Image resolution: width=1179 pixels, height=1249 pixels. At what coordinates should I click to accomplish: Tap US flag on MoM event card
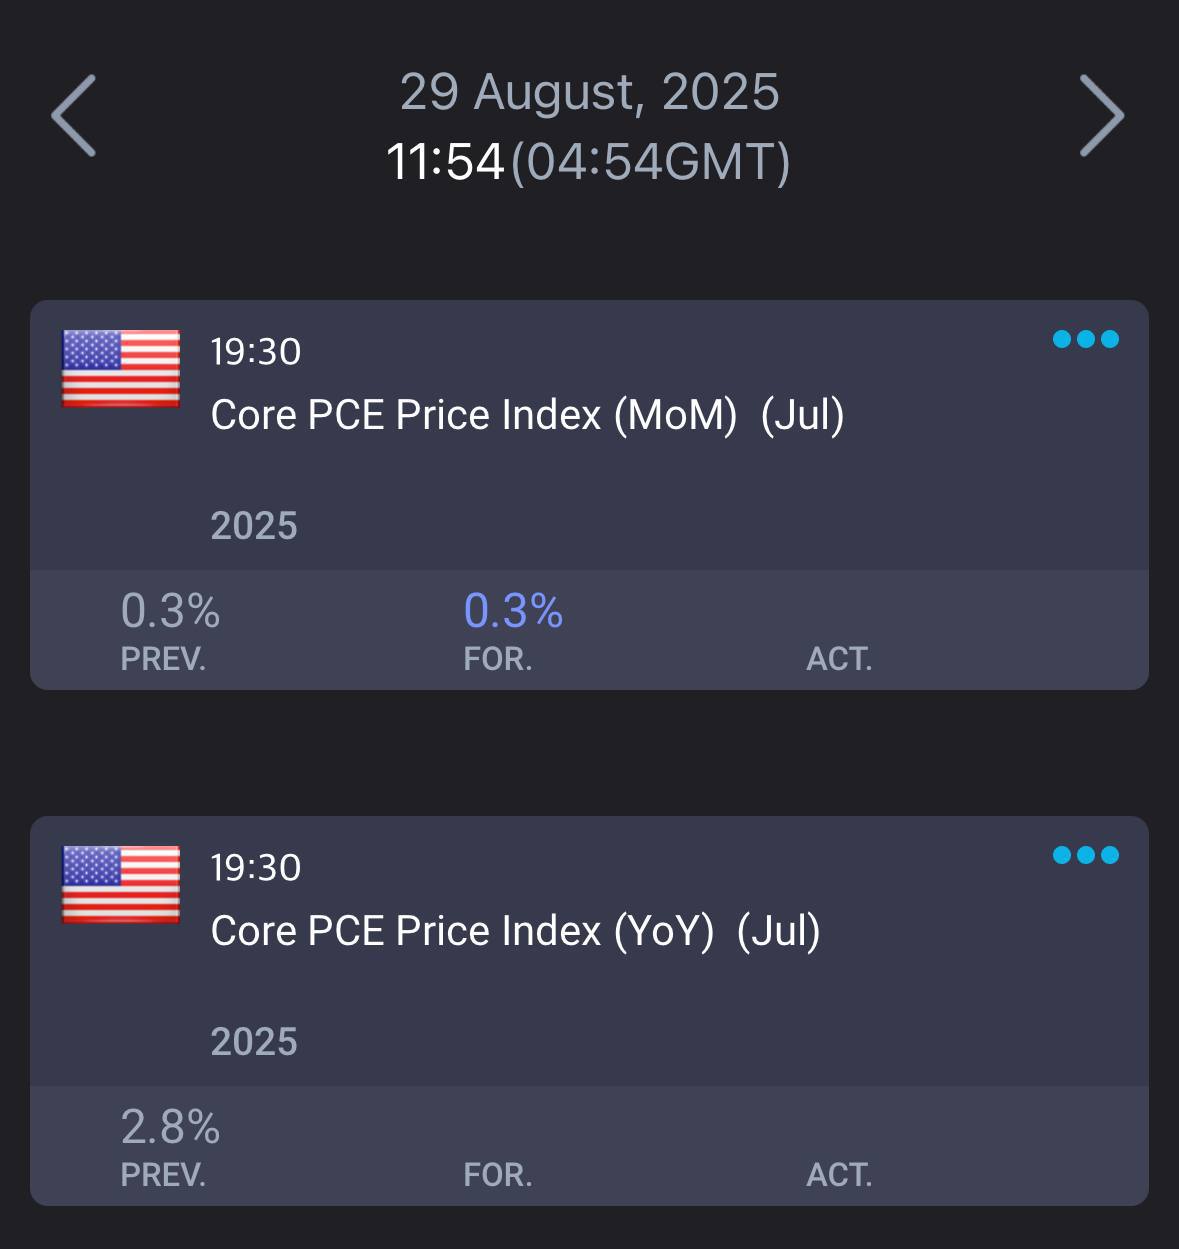pyautogui.click(x=121, y=369)
